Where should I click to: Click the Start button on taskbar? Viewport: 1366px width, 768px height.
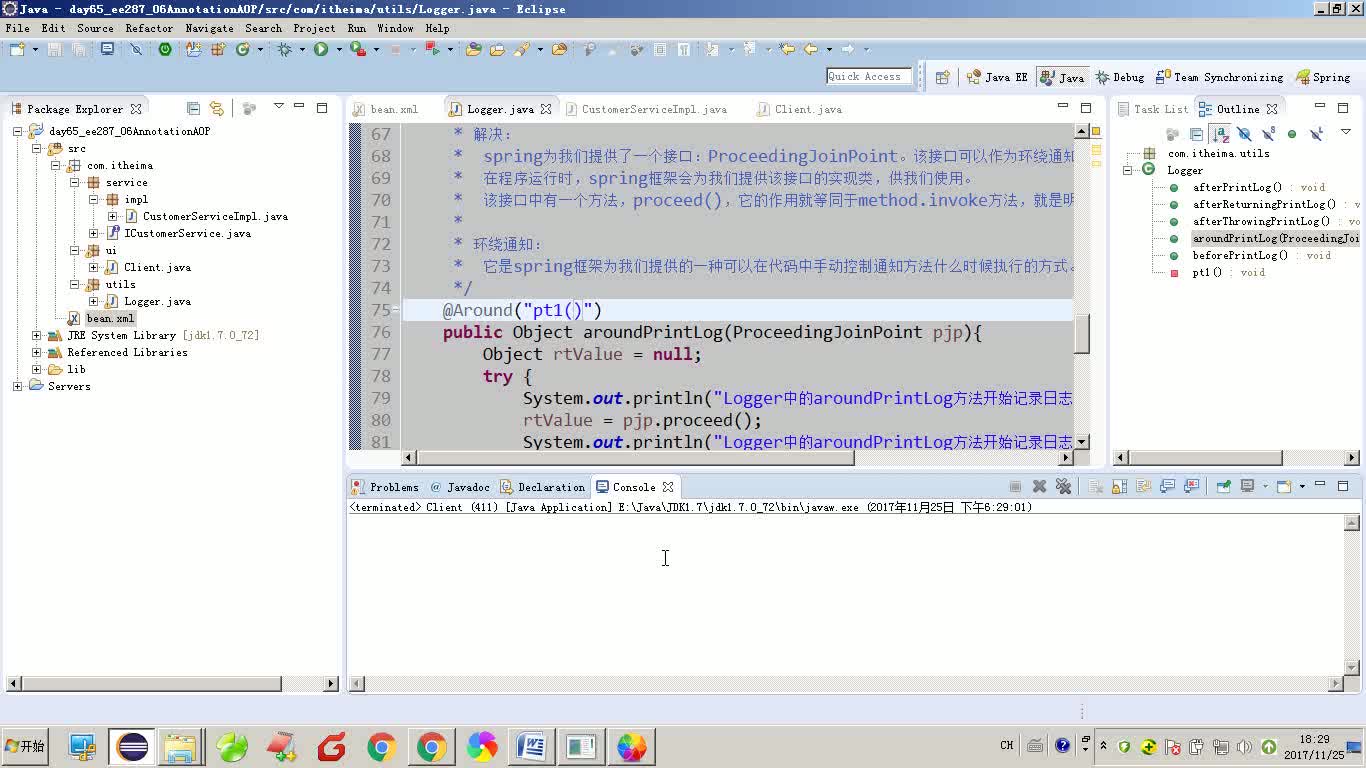[25, 746]
